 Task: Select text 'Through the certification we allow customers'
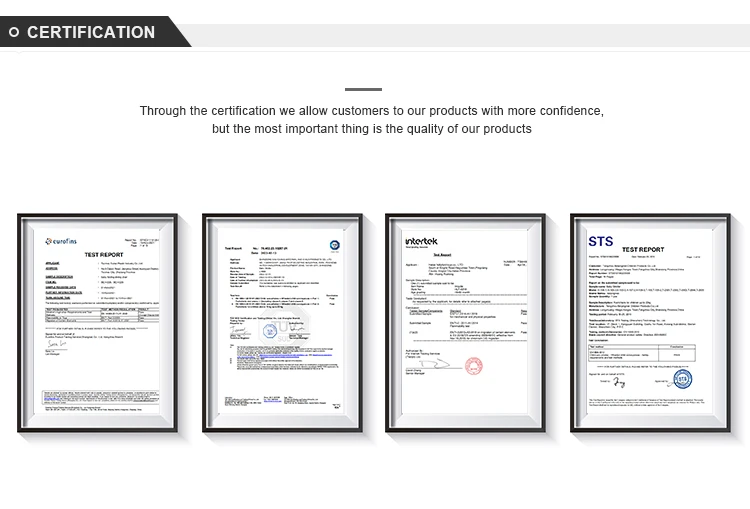pos(265,111)
